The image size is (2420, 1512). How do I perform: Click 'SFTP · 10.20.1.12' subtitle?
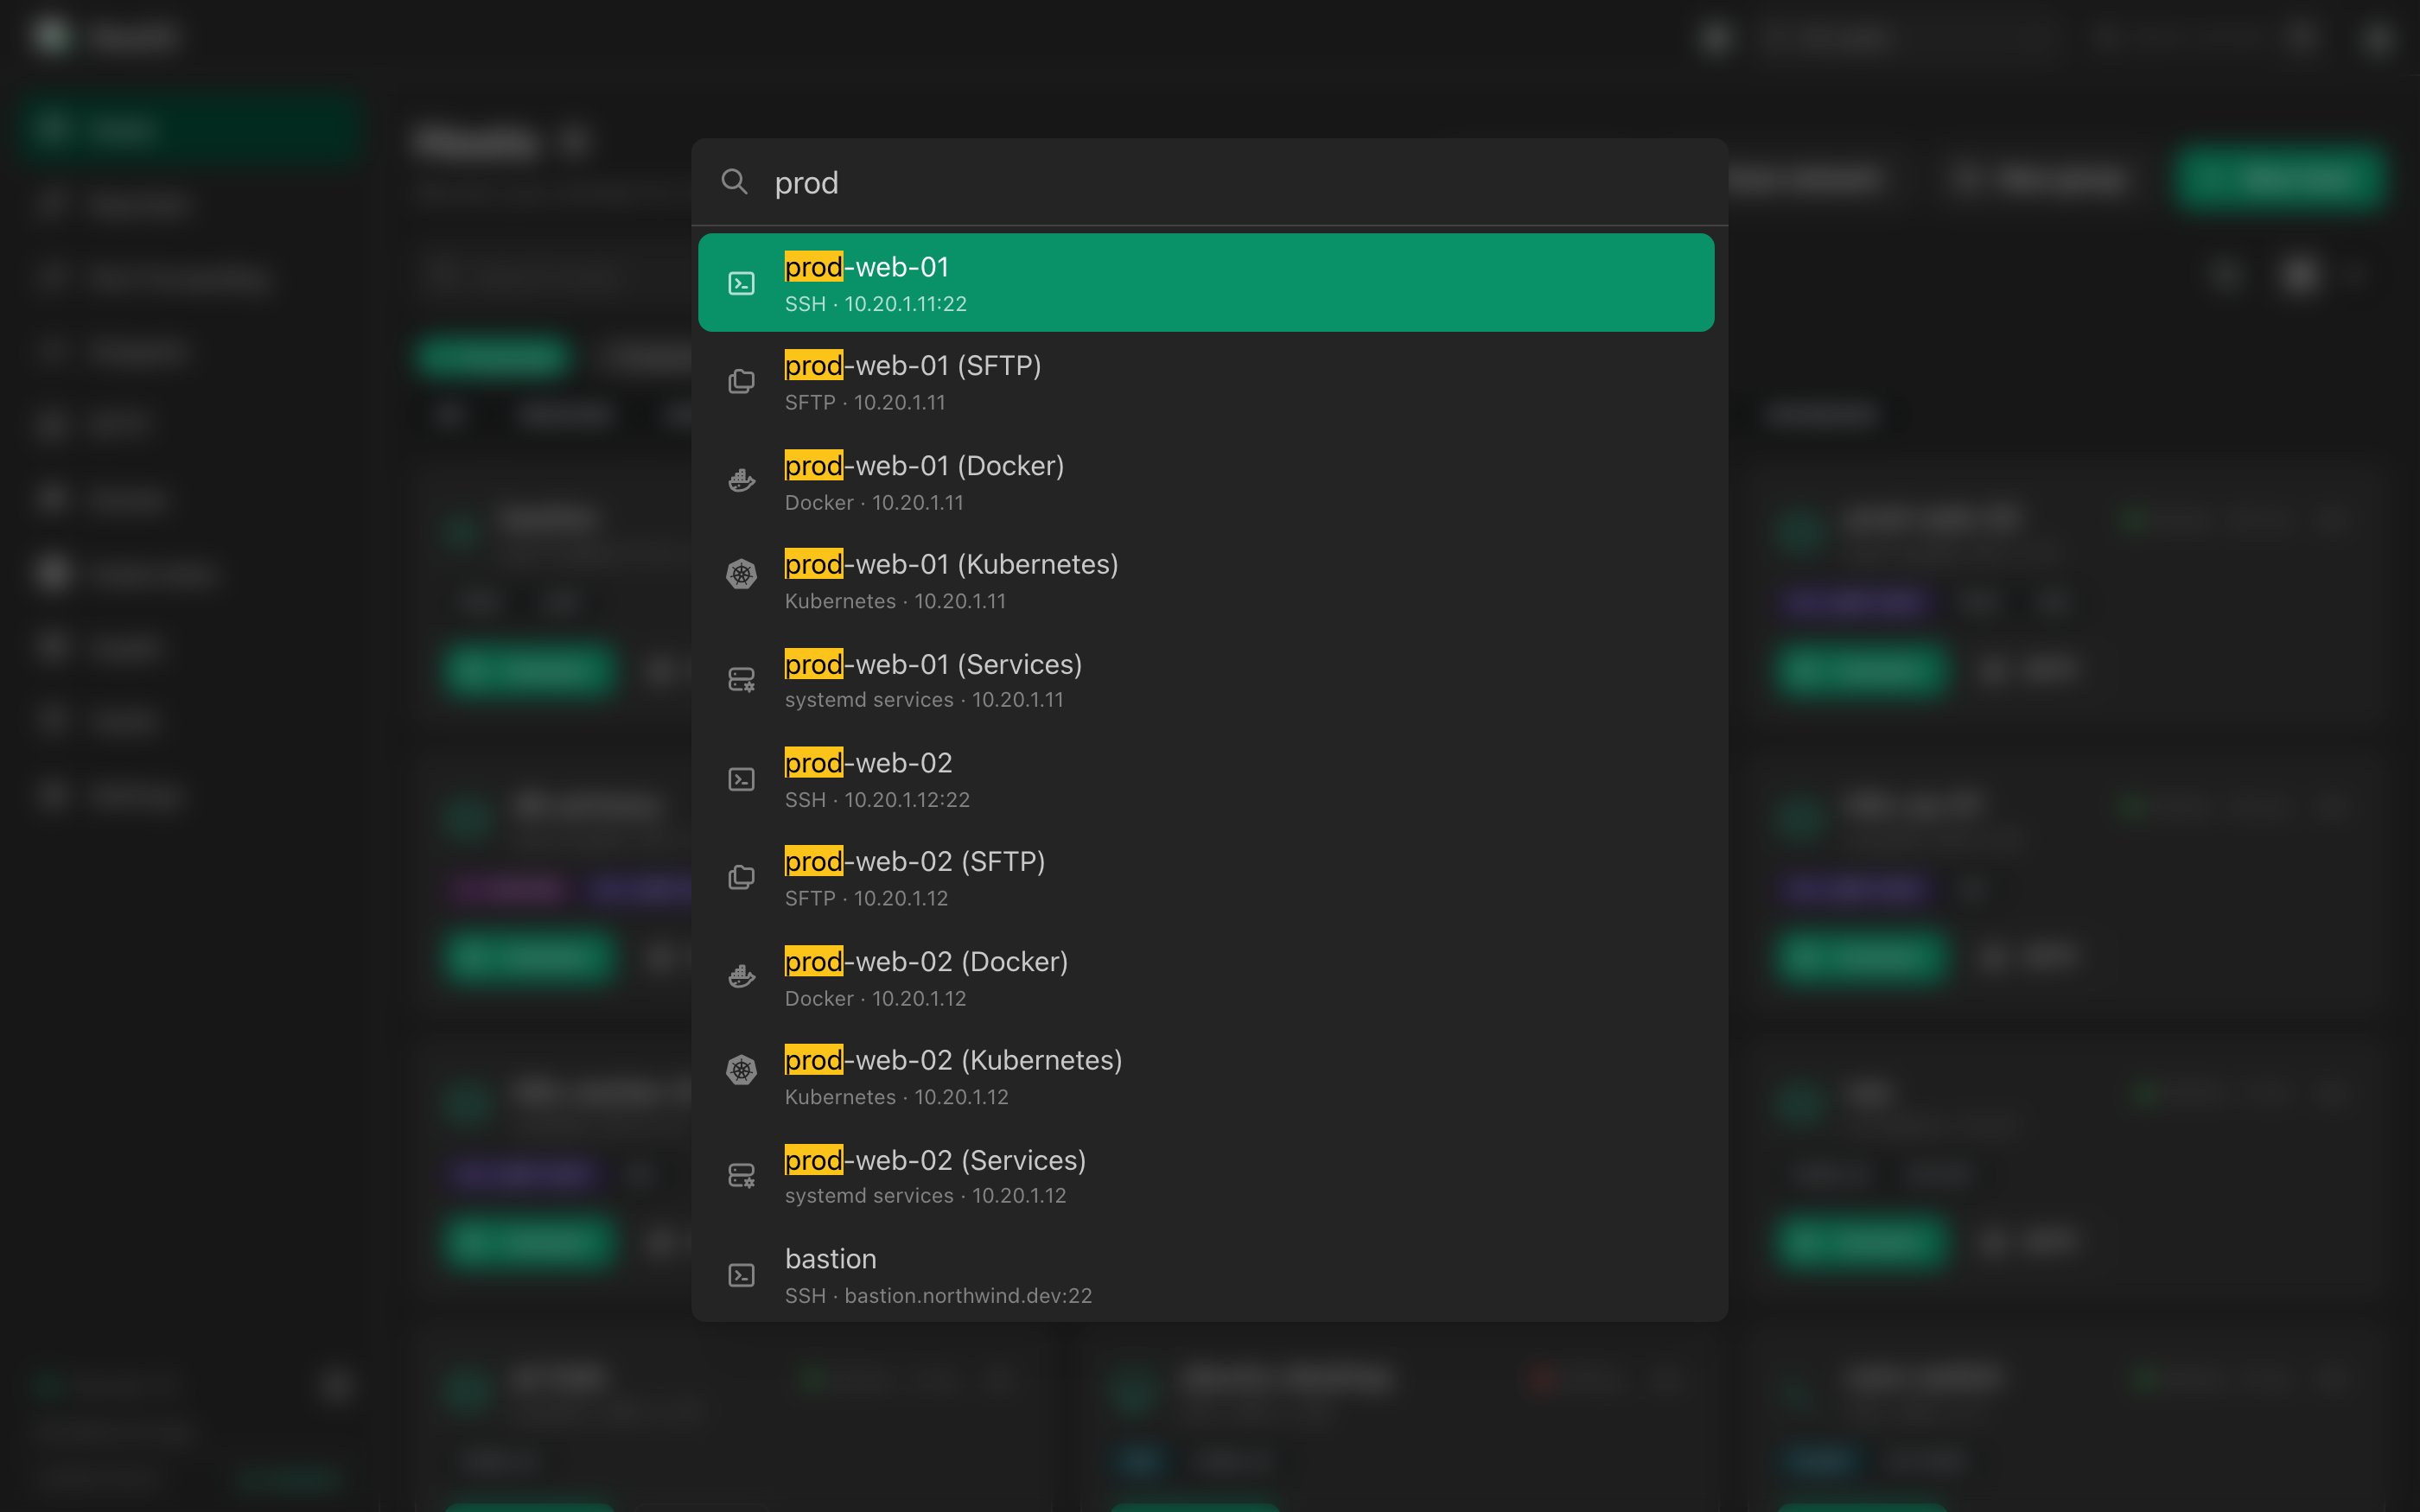tap(866, 899)
